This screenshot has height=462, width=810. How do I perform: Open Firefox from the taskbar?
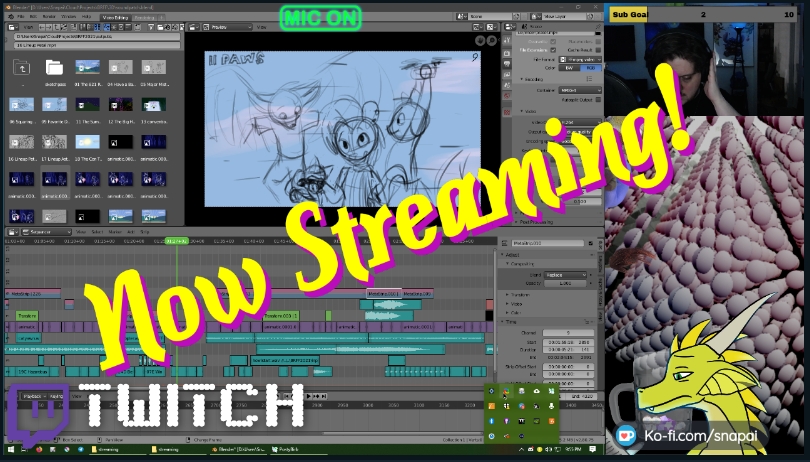tap(39, 450)
